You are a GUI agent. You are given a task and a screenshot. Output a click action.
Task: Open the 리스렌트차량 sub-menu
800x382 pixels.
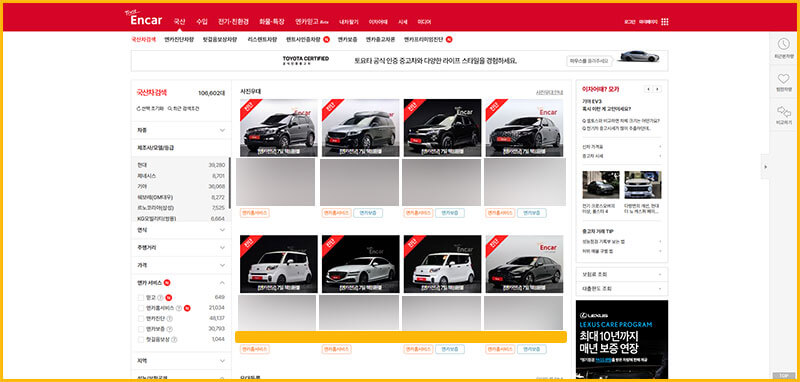click(262, 39)
